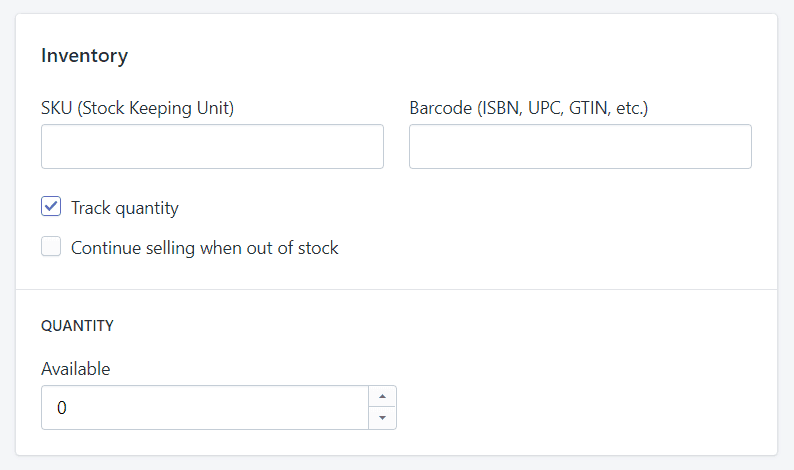The image size is (794, 470).
Task: Select the 0 value in Available
Action: [62, 408]
